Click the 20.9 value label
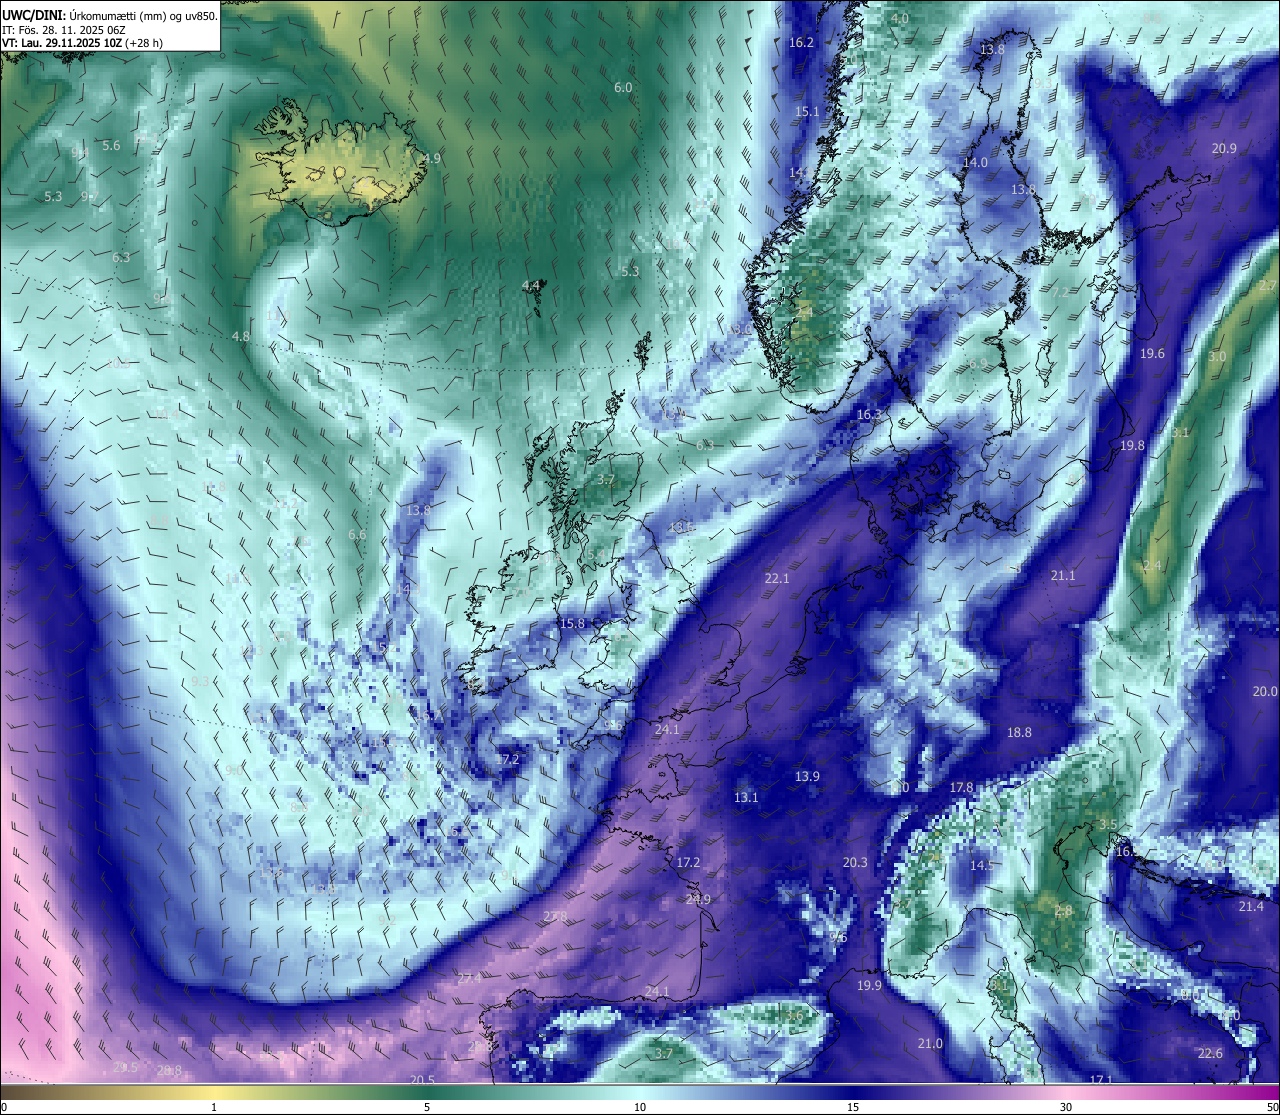The height and width of the screenshot is (1115, 1280). (x=1224, y=148)
